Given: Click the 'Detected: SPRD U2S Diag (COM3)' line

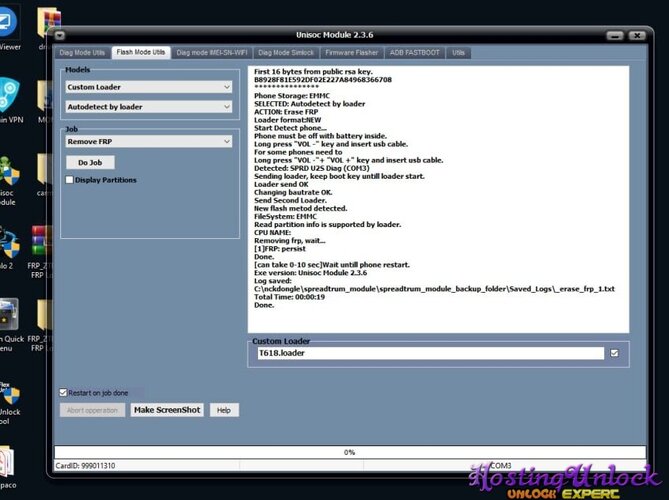Looking at the screenshot, I should coord(311,168).
